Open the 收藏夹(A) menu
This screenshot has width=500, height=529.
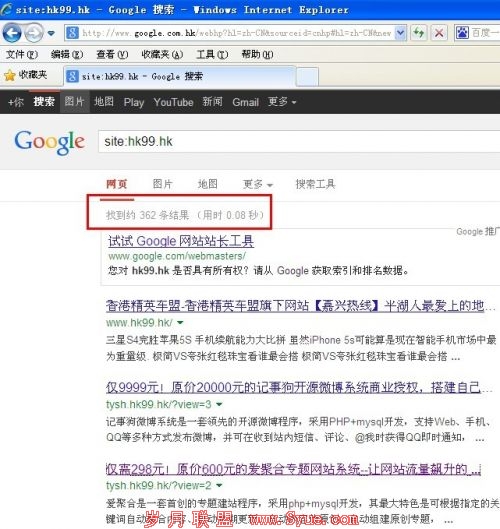(x=162, y=54)
